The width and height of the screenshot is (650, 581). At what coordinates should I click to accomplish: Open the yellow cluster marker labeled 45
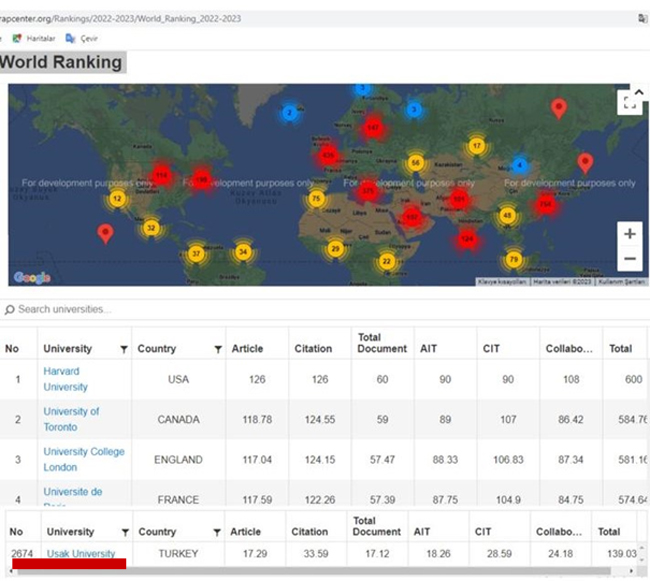(x=507, y=215)
